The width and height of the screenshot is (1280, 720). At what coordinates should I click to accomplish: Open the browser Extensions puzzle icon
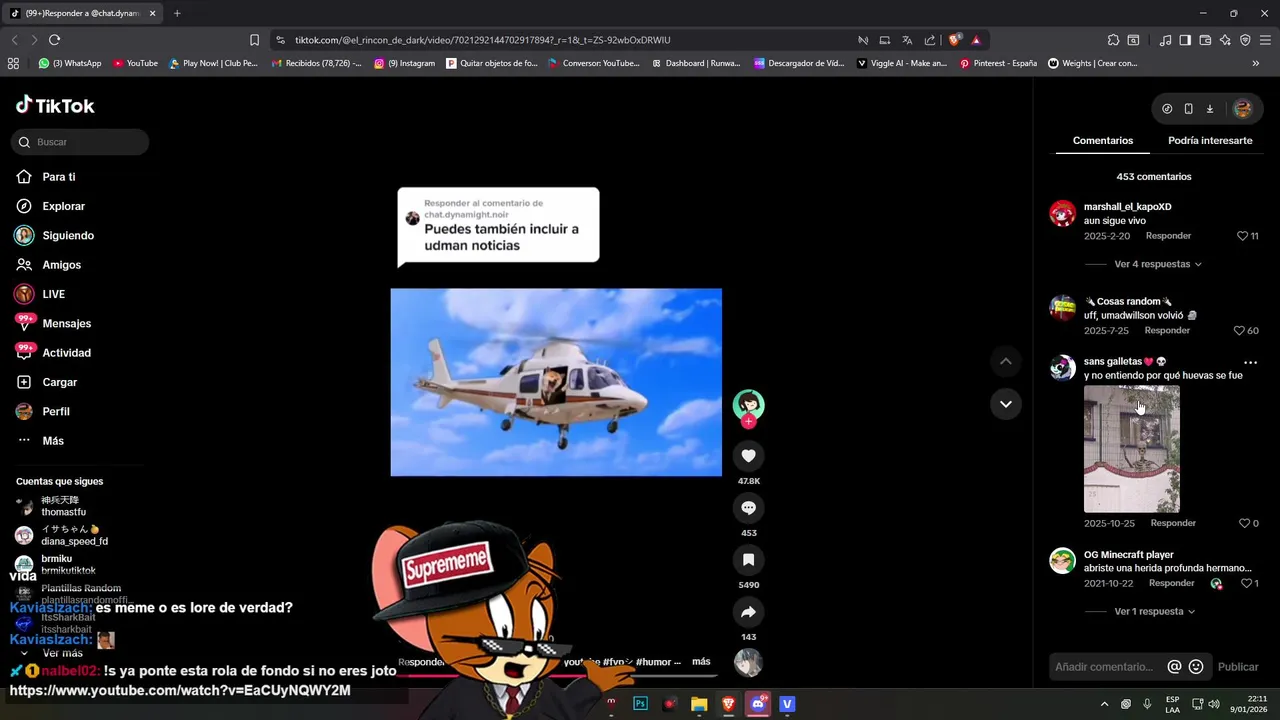coord(1113,40)
